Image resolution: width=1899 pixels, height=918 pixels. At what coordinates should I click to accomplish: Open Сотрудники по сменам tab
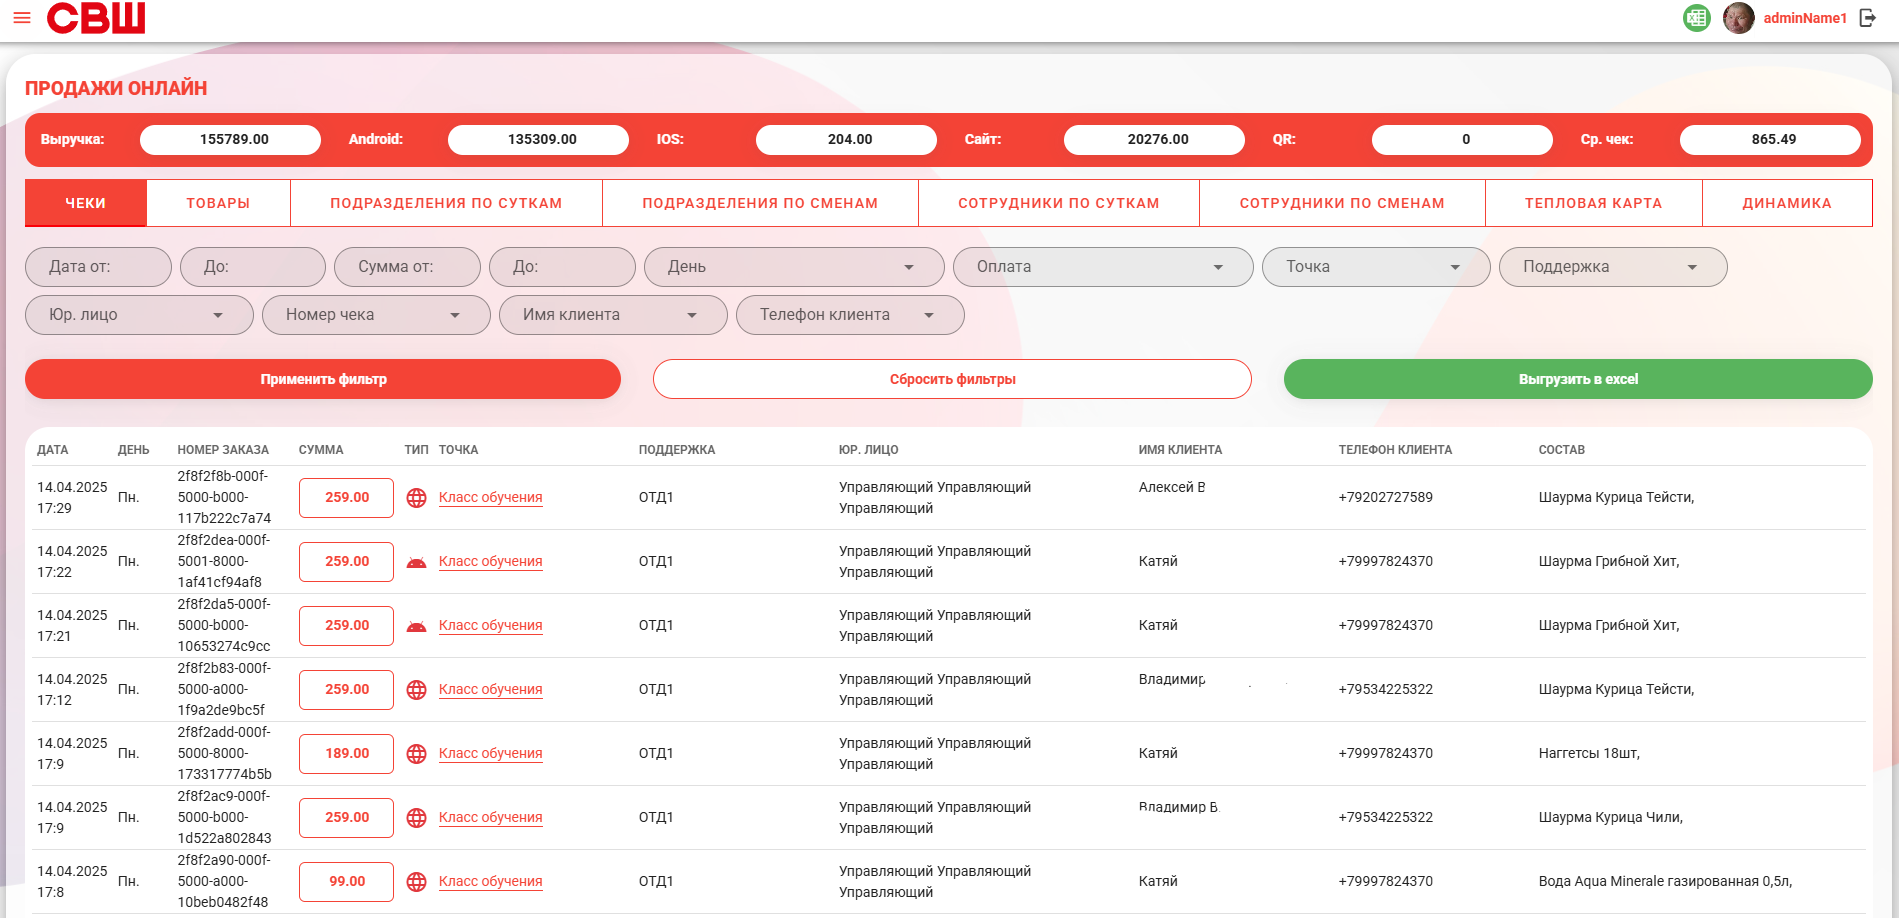tap(1342, 203)
